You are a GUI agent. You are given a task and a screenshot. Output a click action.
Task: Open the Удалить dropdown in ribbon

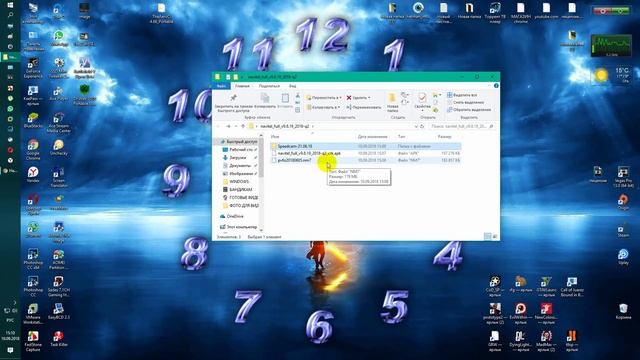coord(358,98)
